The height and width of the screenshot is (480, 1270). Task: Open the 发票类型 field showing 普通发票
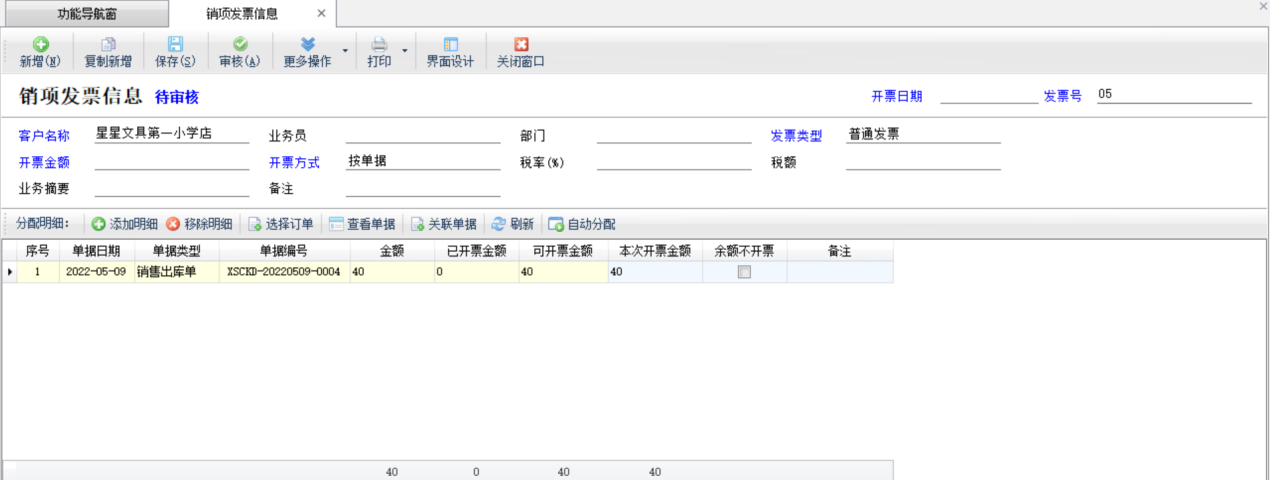pos(922,134)
